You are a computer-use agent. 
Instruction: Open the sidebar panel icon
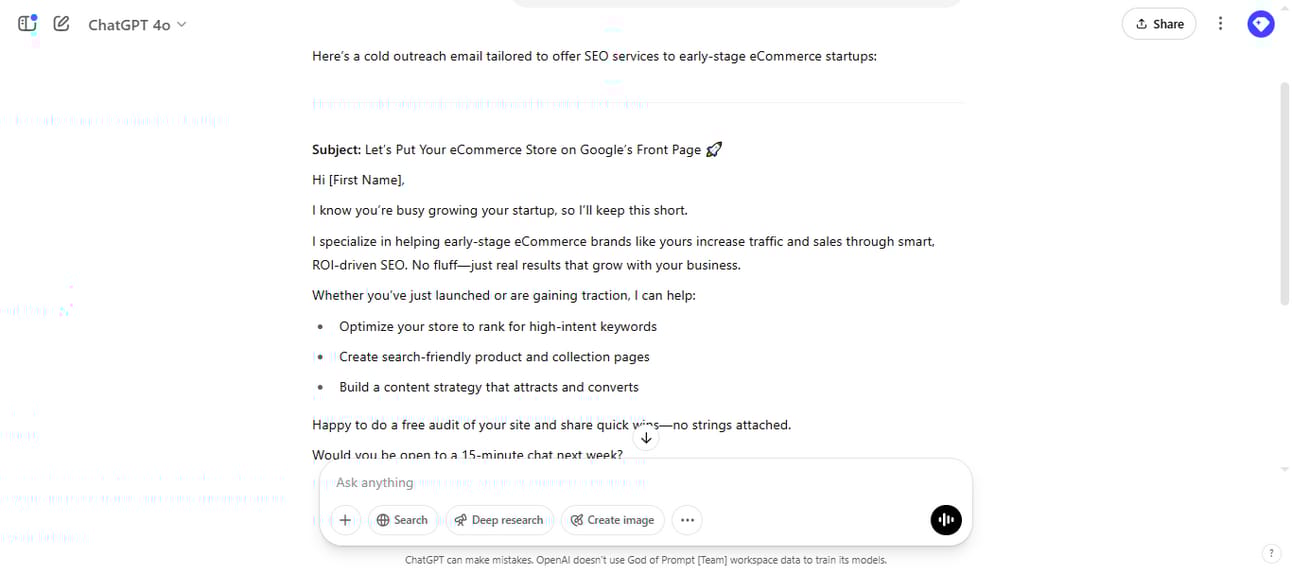click(27, 23)
